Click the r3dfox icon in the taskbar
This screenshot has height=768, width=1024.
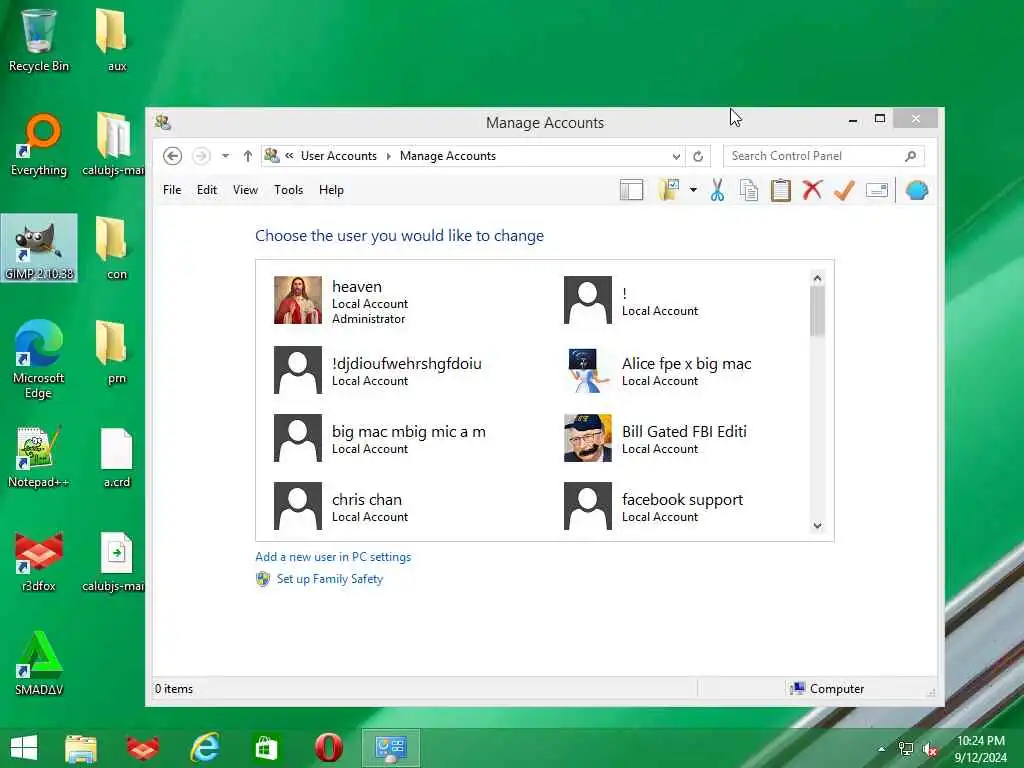pyautogui.click(x=143, y=748)
